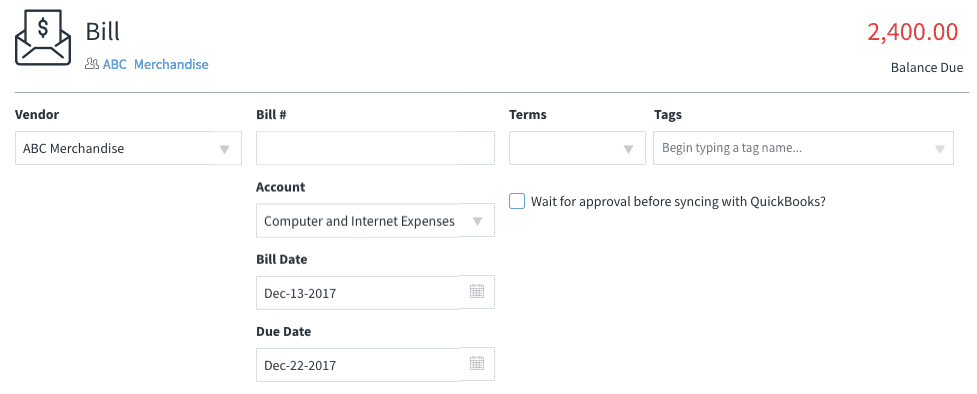Viewport: 977px width, 394px height.
Task: Enable Wait for approval before syncing checkbox
Action: tap(517, 201)
